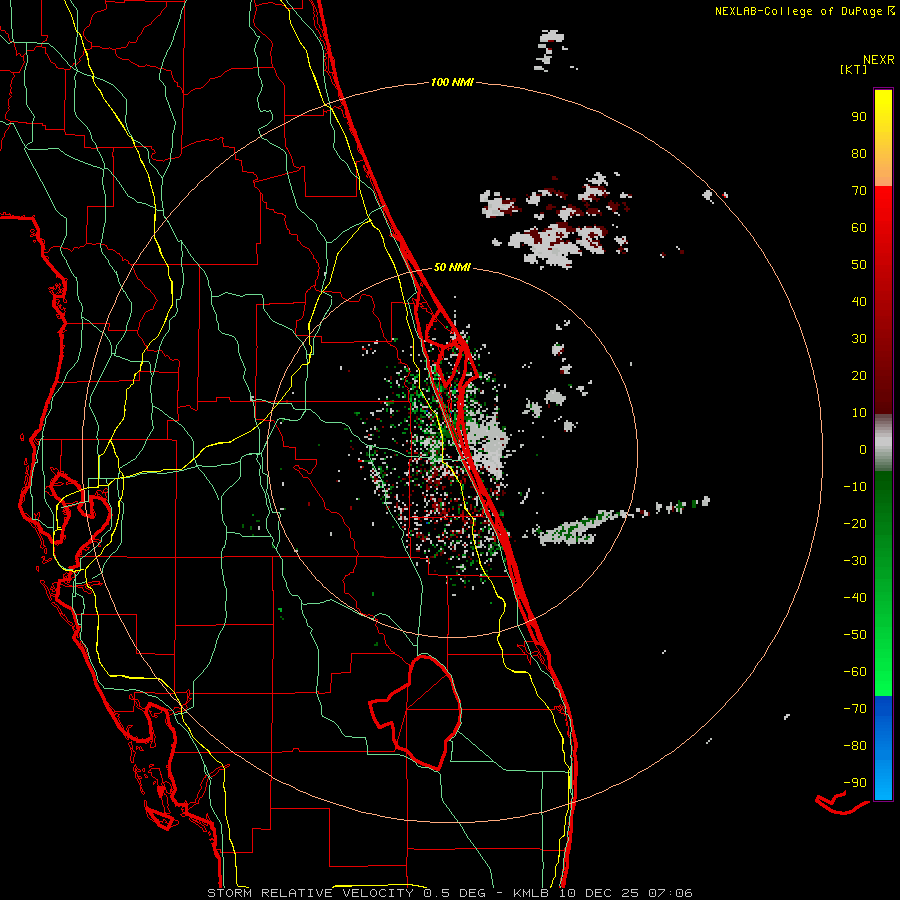Click the -40 knot scale label

855,598
